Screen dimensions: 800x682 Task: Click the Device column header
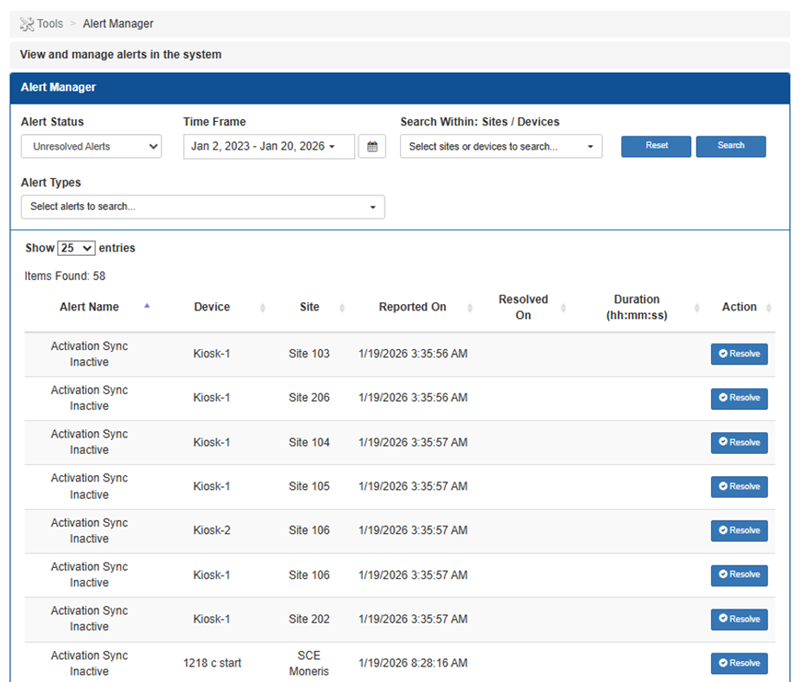[x=212, y=307]
